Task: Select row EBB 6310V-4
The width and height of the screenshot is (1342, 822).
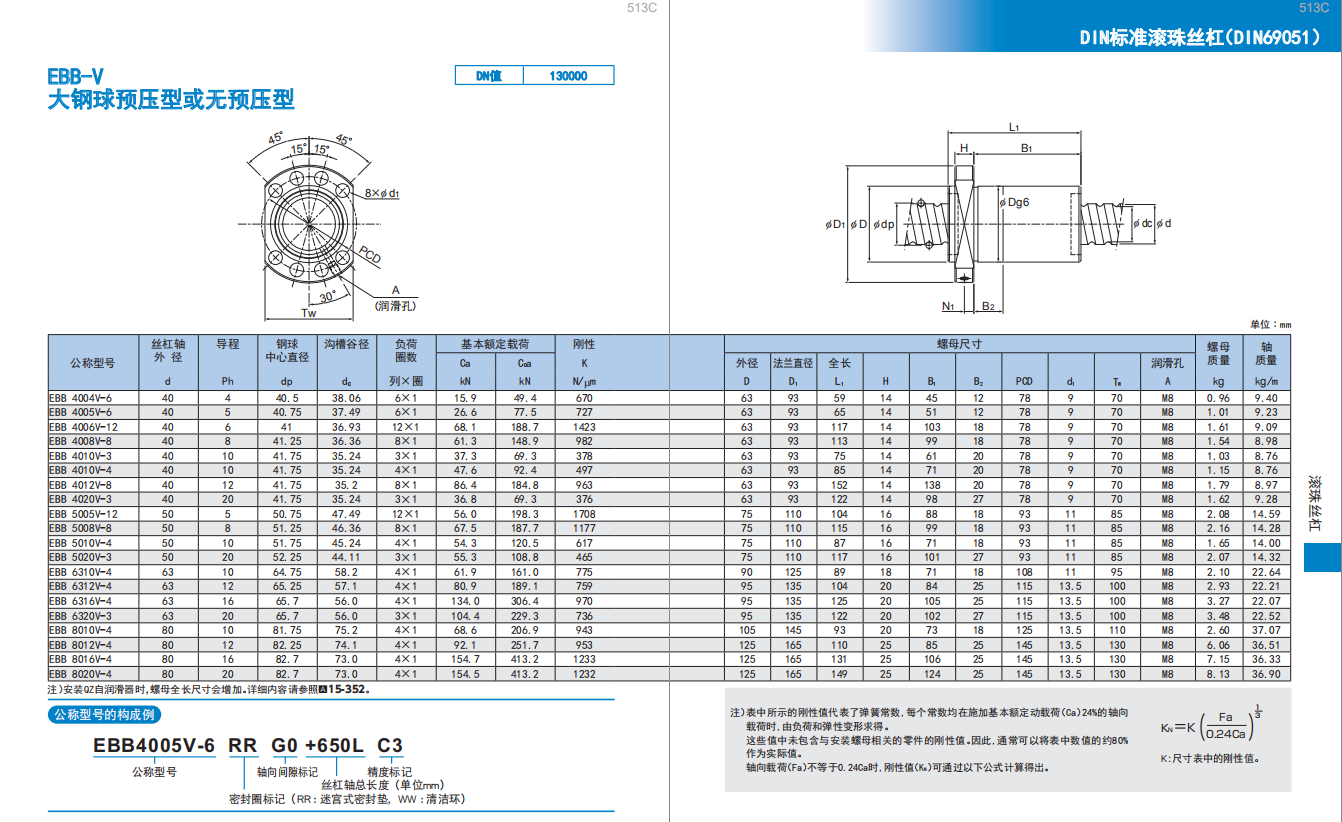Action: (x=669, y=572)
